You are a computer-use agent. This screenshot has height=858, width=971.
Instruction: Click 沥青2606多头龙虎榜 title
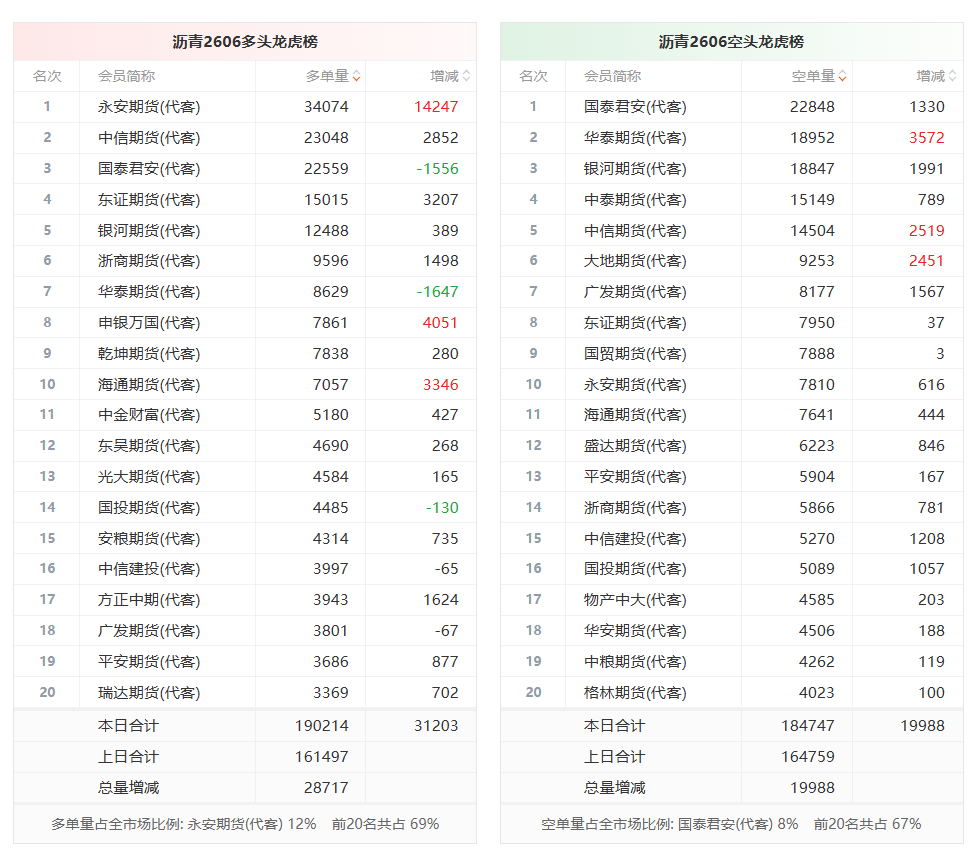pos(245,41)
